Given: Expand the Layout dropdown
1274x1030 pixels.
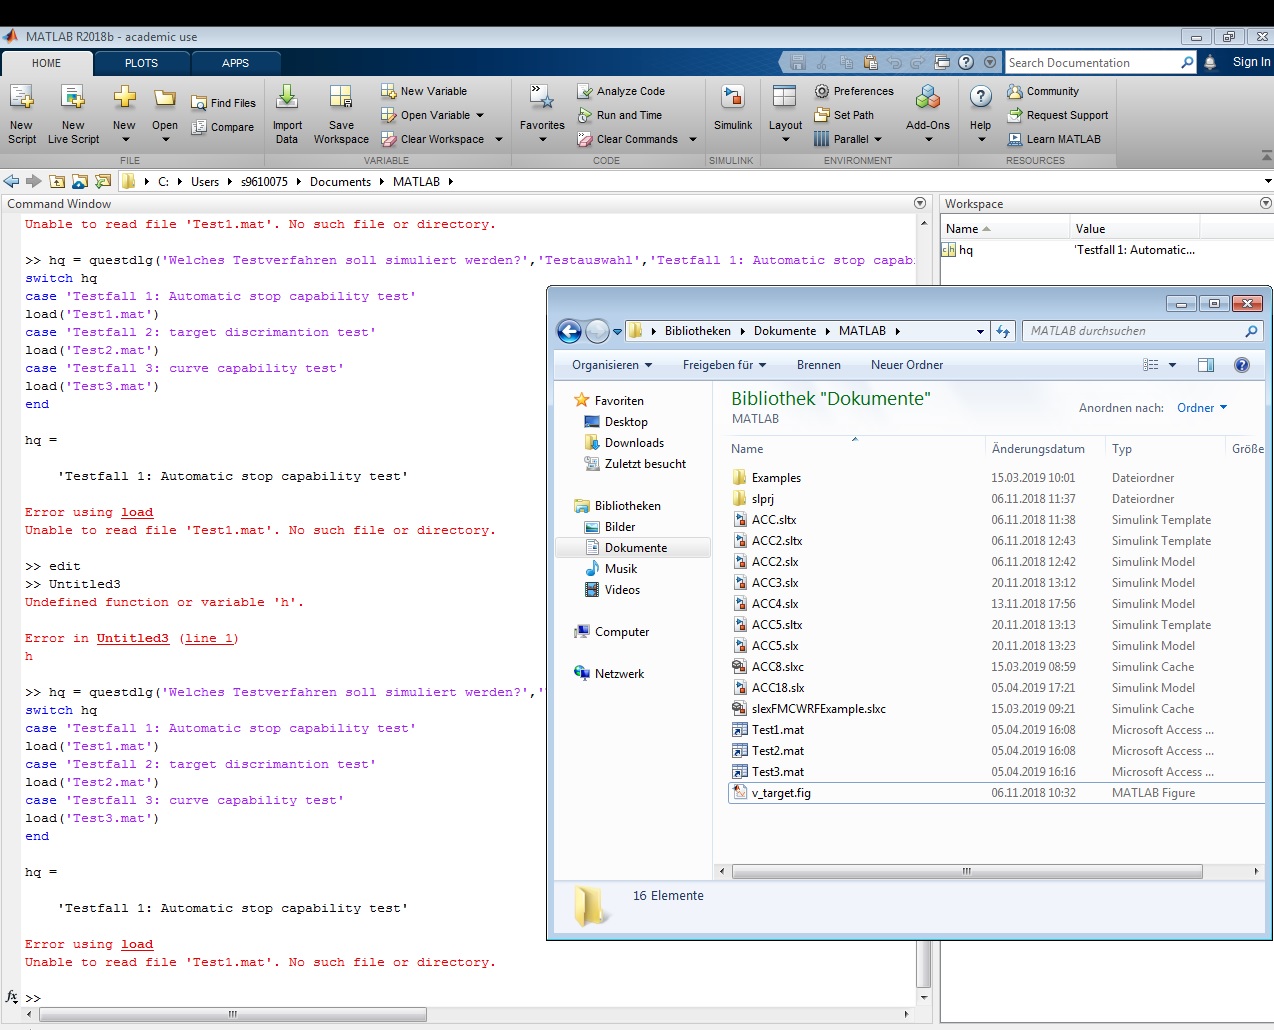Looking at the screenshot, I should coord(785,139).
